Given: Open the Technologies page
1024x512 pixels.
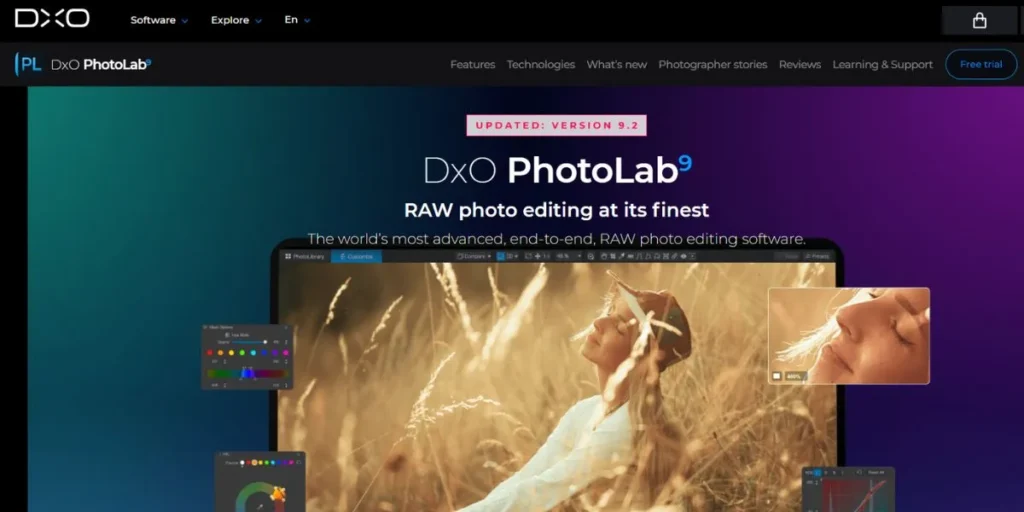Looking at the screenshot, I should (541, 65).
